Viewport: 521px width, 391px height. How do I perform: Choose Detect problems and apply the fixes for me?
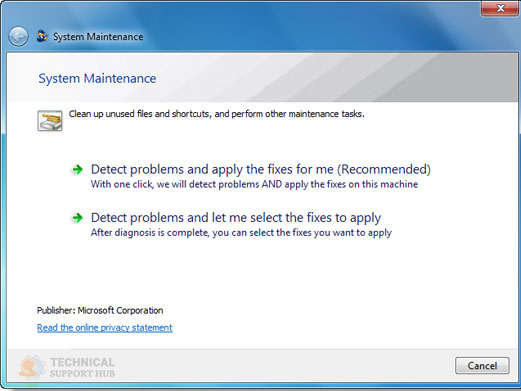(x=261, y=169)
